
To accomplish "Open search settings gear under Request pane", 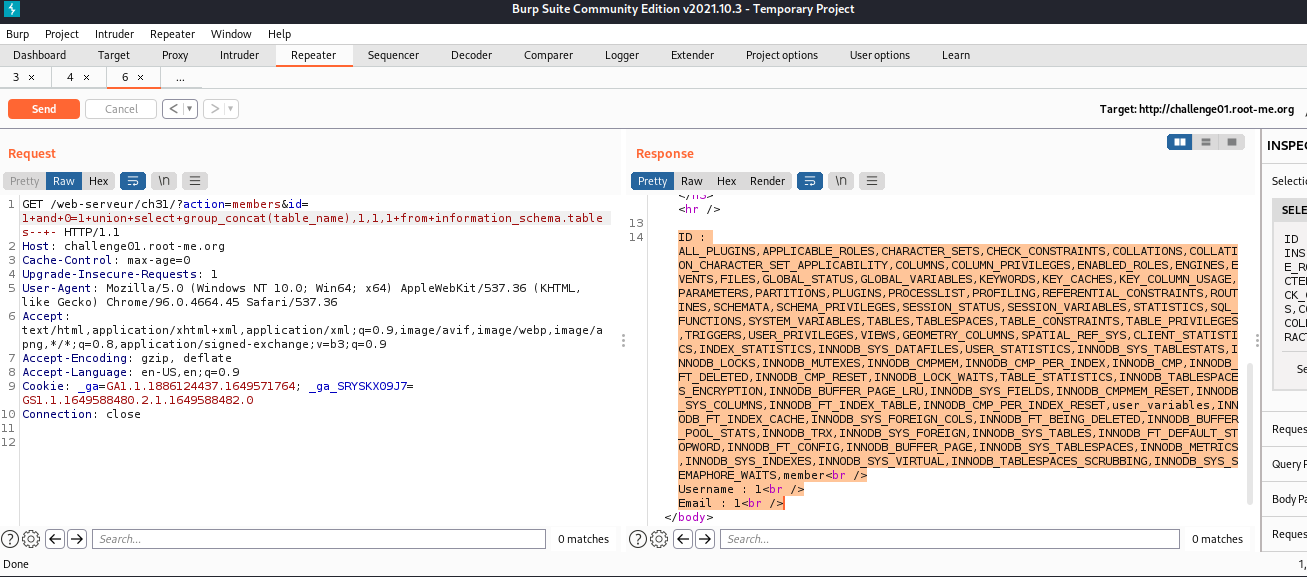I will pos(31,539).
